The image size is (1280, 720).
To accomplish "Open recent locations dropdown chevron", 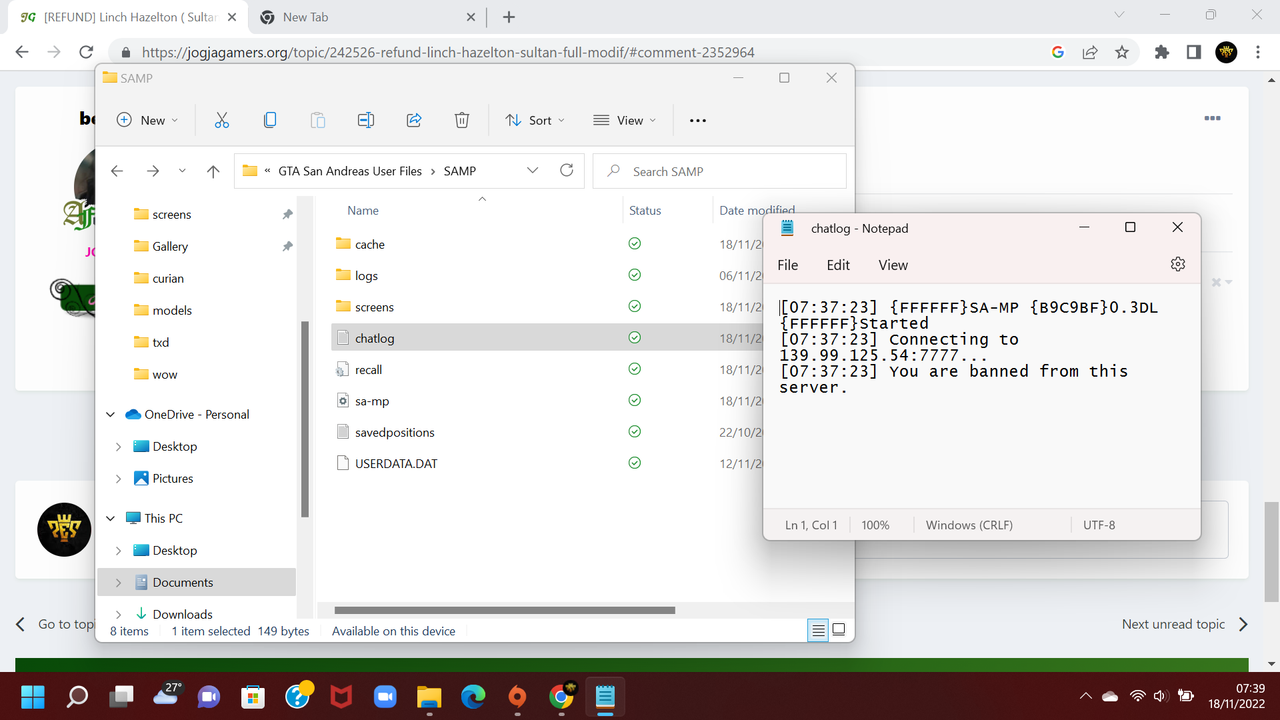I will (182, 171).
